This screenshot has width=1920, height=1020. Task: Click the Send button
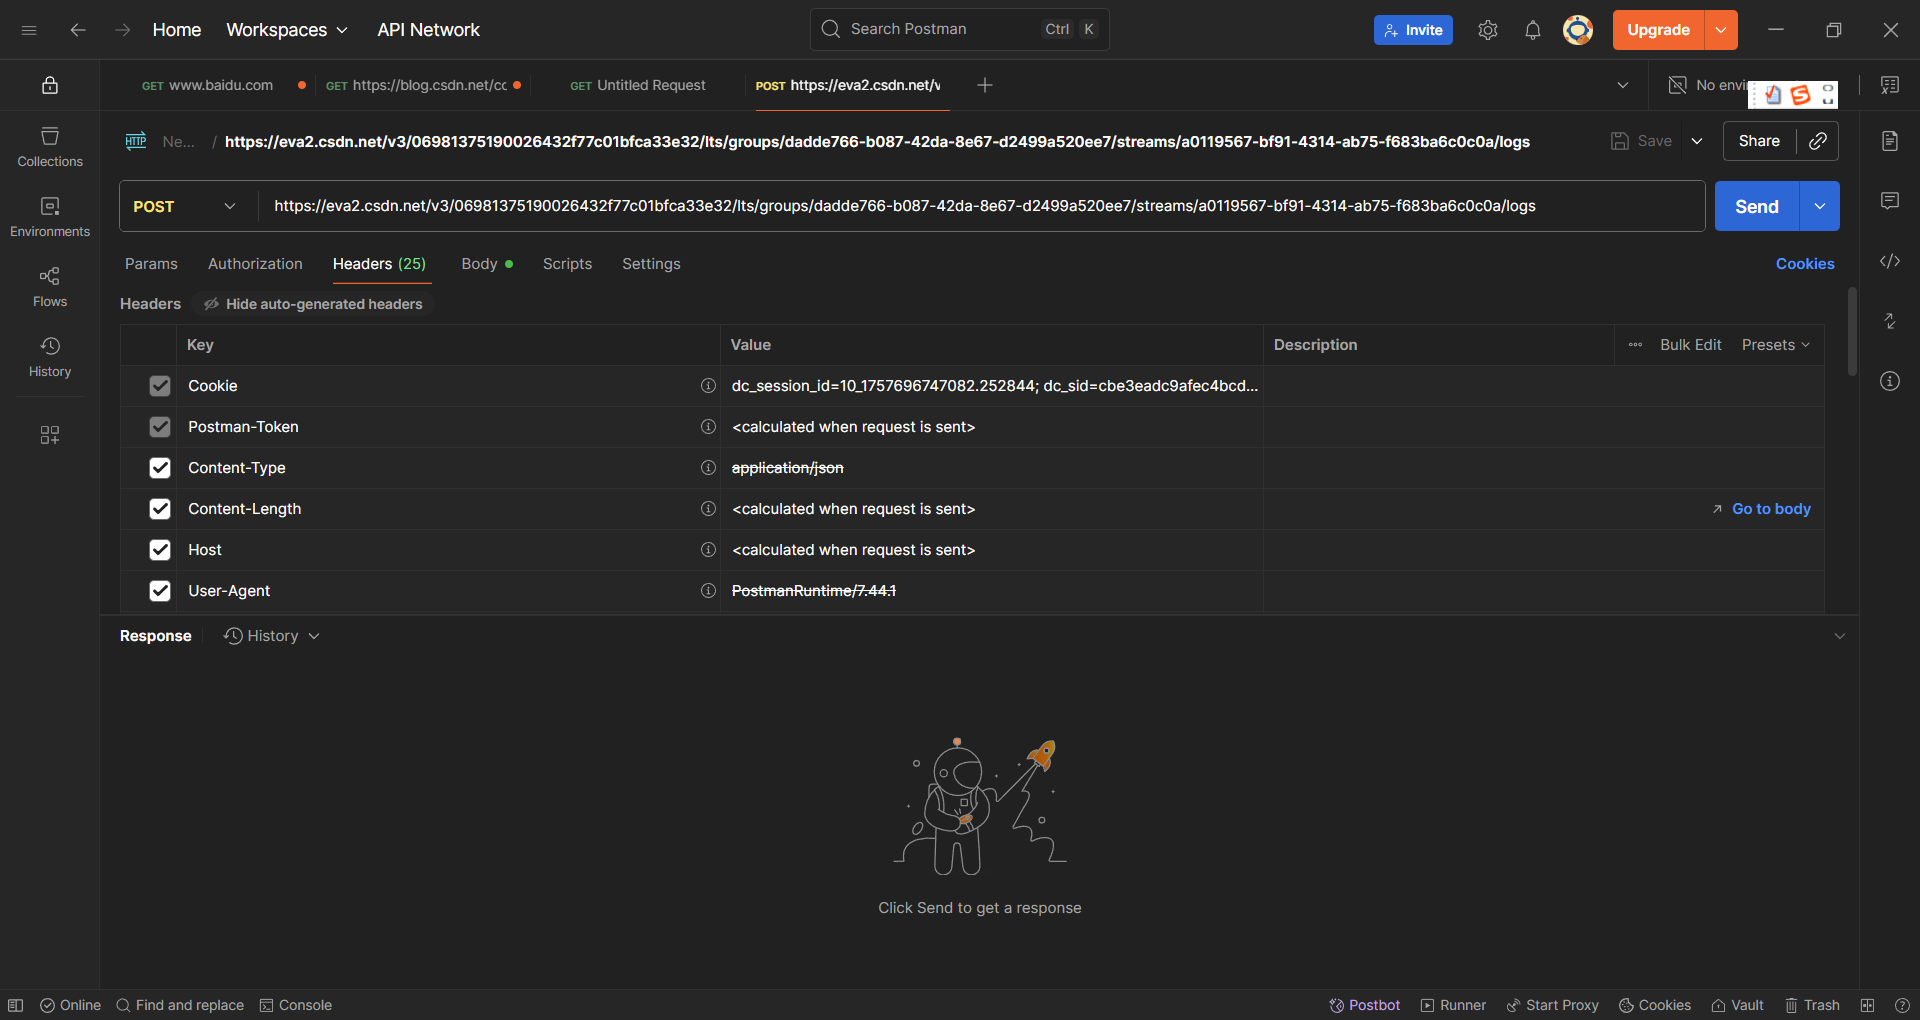click(x=1757, y=206)
